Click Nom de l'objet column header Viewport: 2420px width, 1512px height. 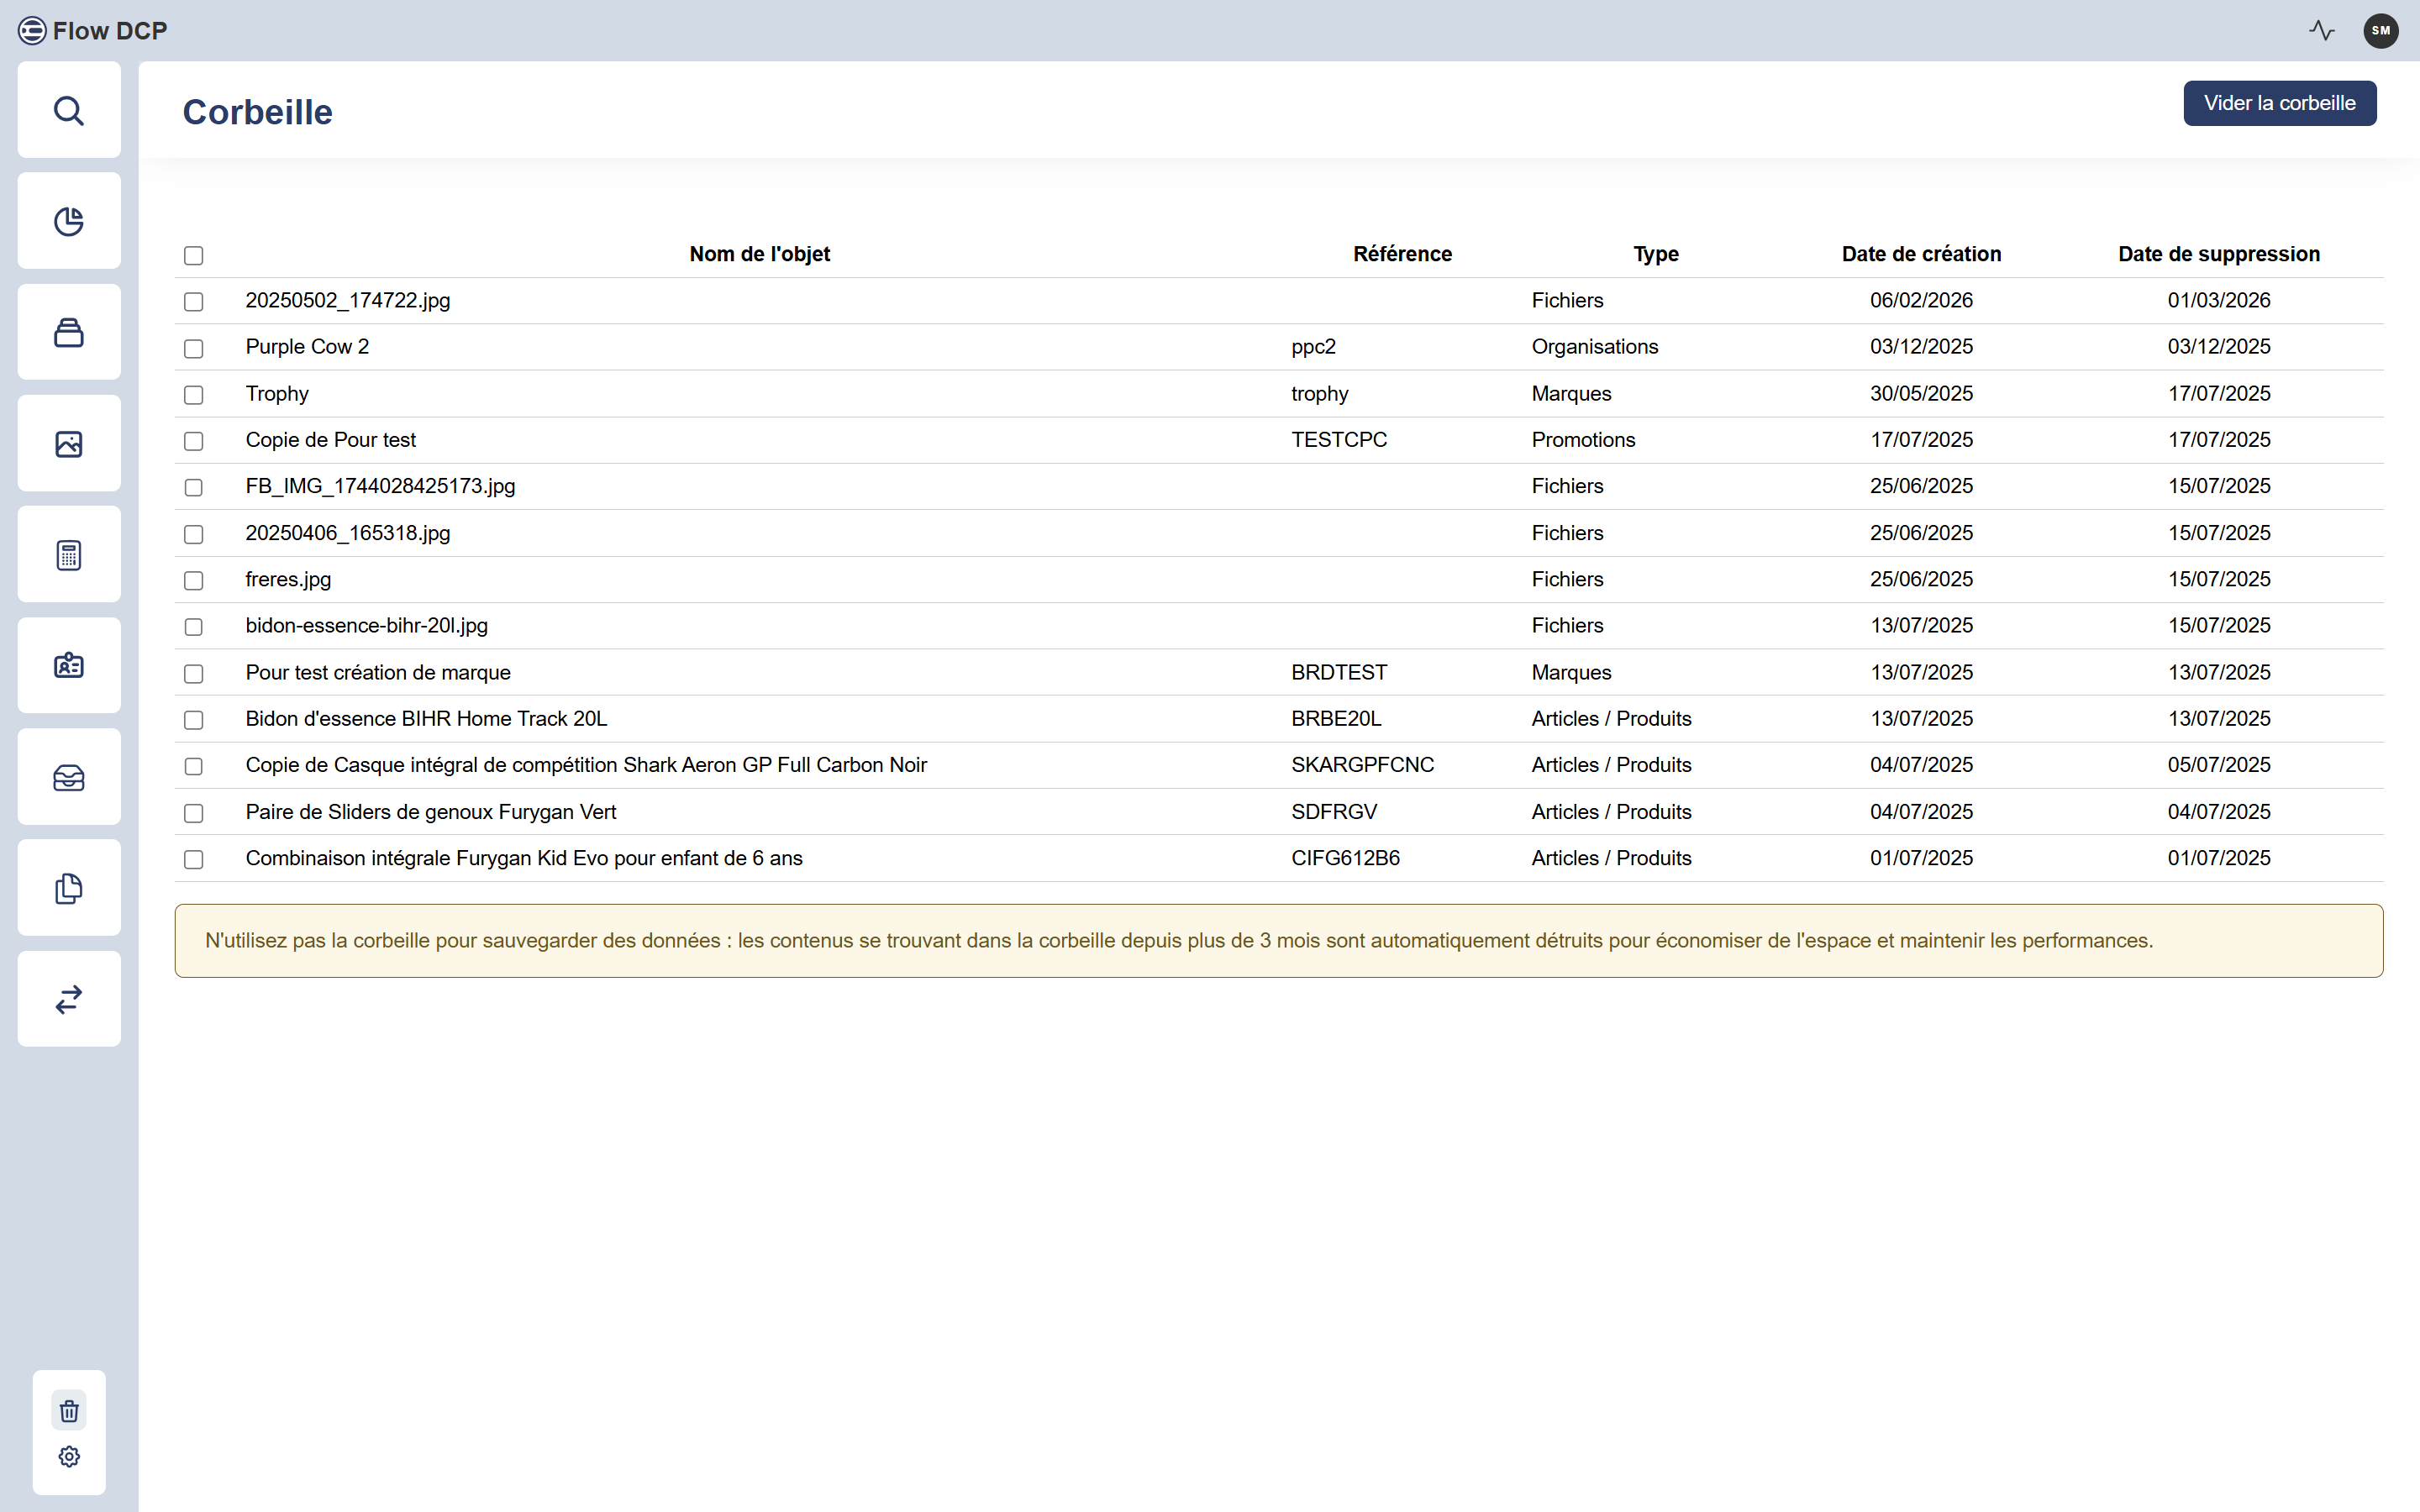pos(759,254)
